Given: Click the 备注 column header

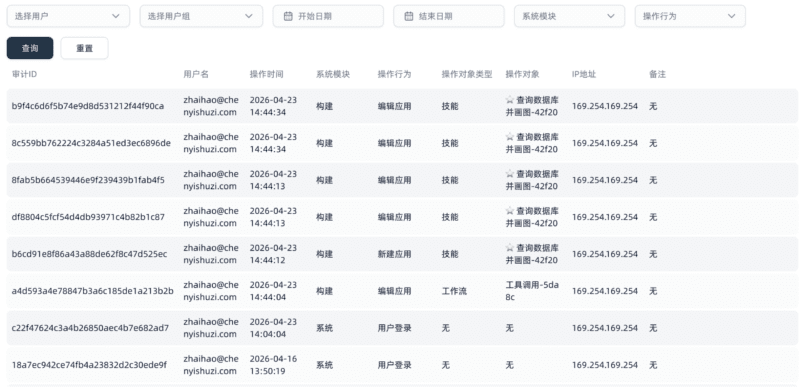Looking at the screenshot, I should click(657, 74).
